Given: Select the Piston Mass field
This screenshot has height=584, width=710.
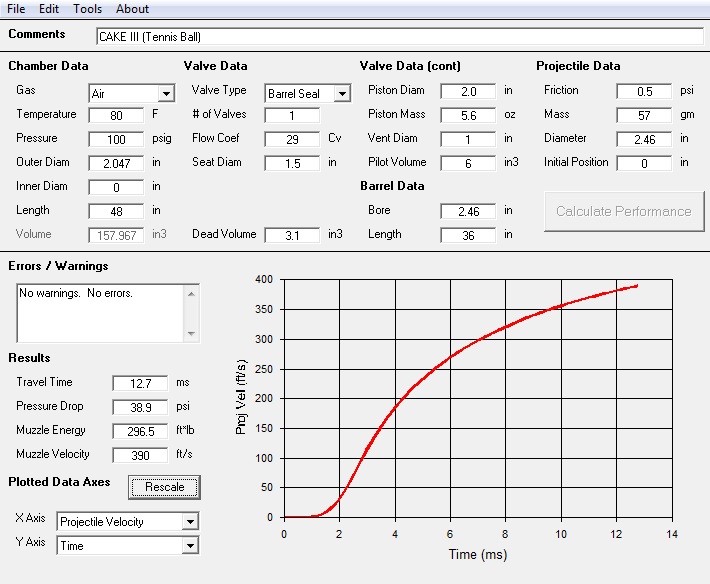Looking at the screenshot, I should pos(467,115).
